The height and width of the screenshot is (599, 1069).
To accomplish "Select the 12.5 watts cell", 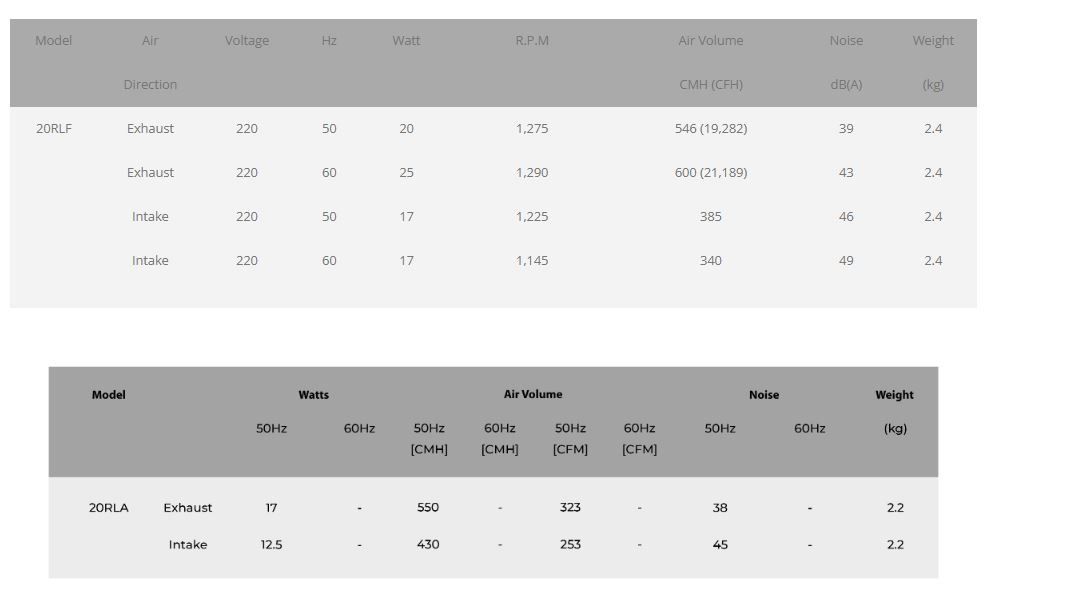I will (x=271, y=544).
